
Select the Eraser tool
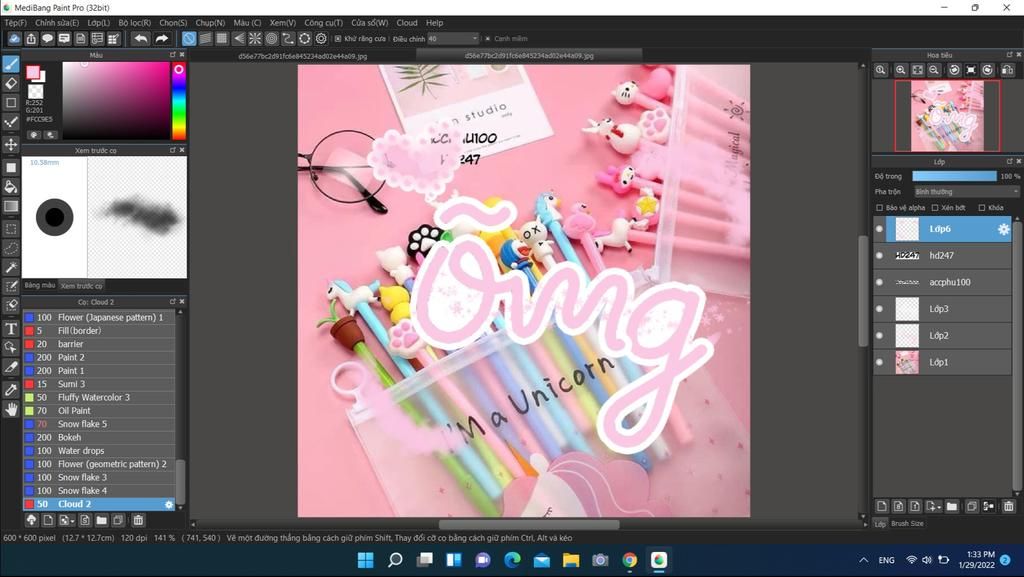(11, 84)
